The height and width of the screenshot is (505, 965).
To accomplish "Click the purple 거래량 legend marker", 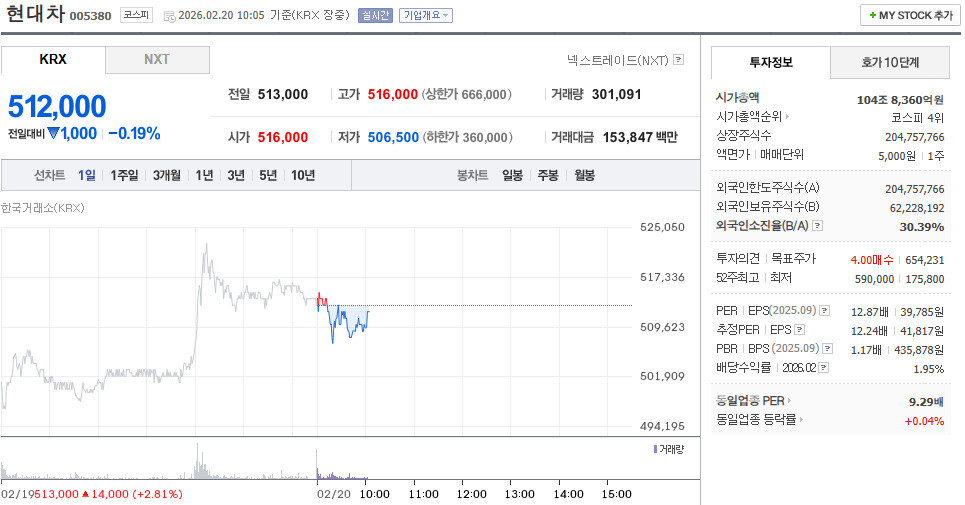I will 655,450.
